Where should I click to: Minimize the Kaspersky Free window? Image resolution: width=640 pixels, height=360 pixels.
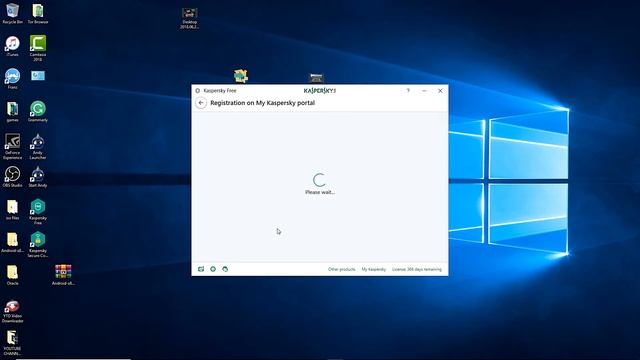[424, 91]
